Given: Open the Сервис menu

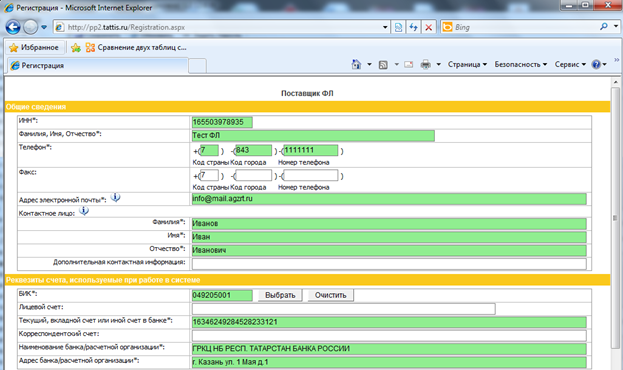Looking at the screenshot, I should tap(570, 64).
